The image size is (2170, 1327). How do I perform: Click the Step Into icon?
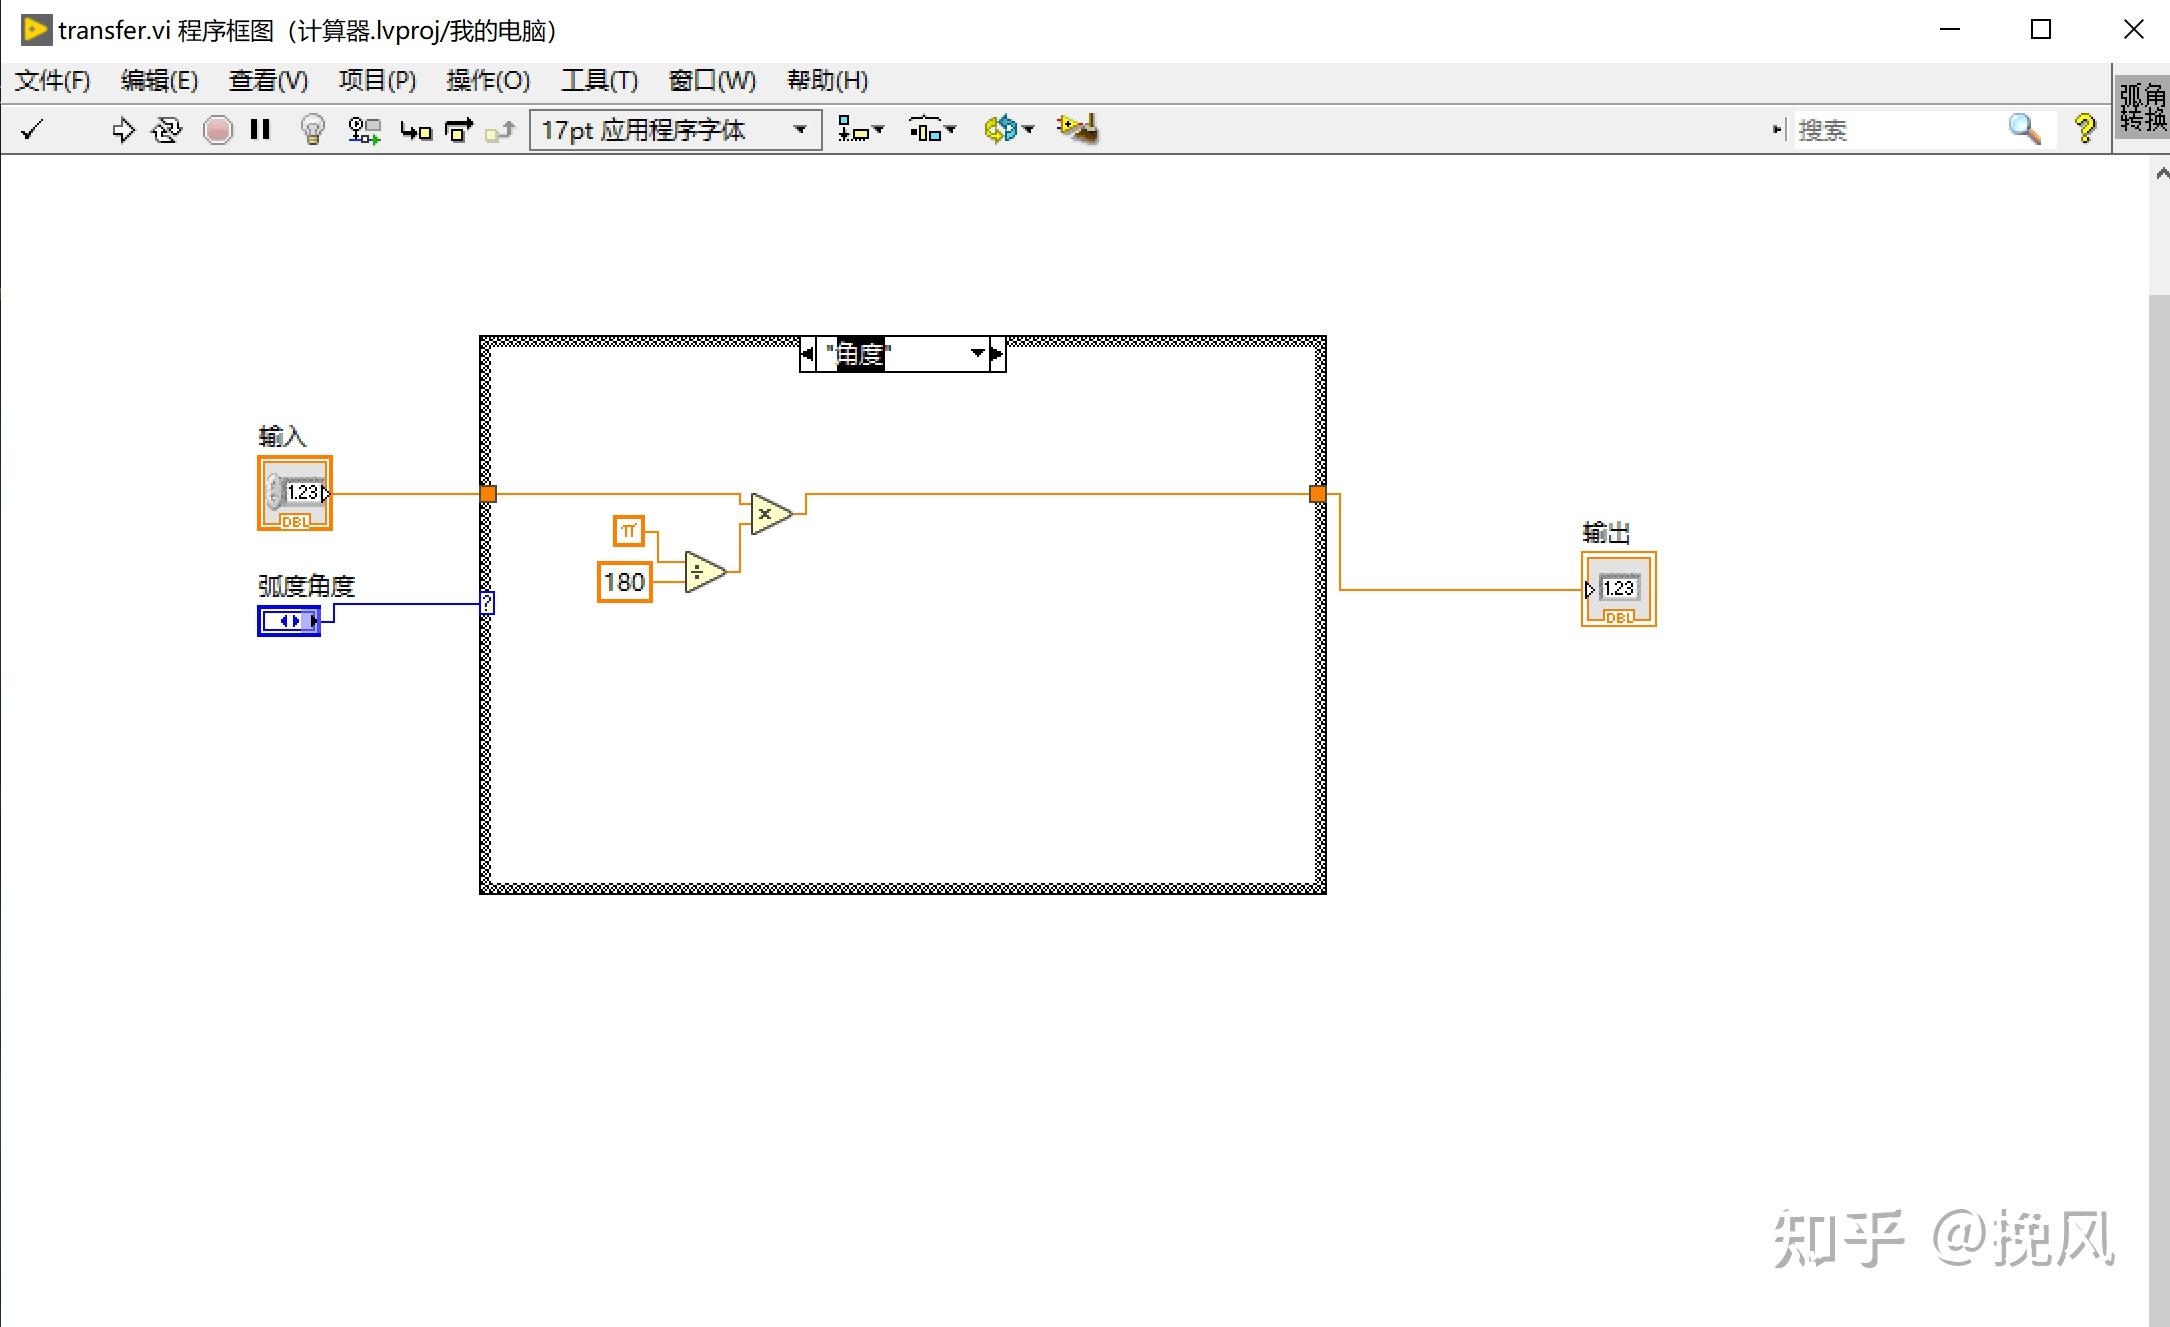click(415, 130)
